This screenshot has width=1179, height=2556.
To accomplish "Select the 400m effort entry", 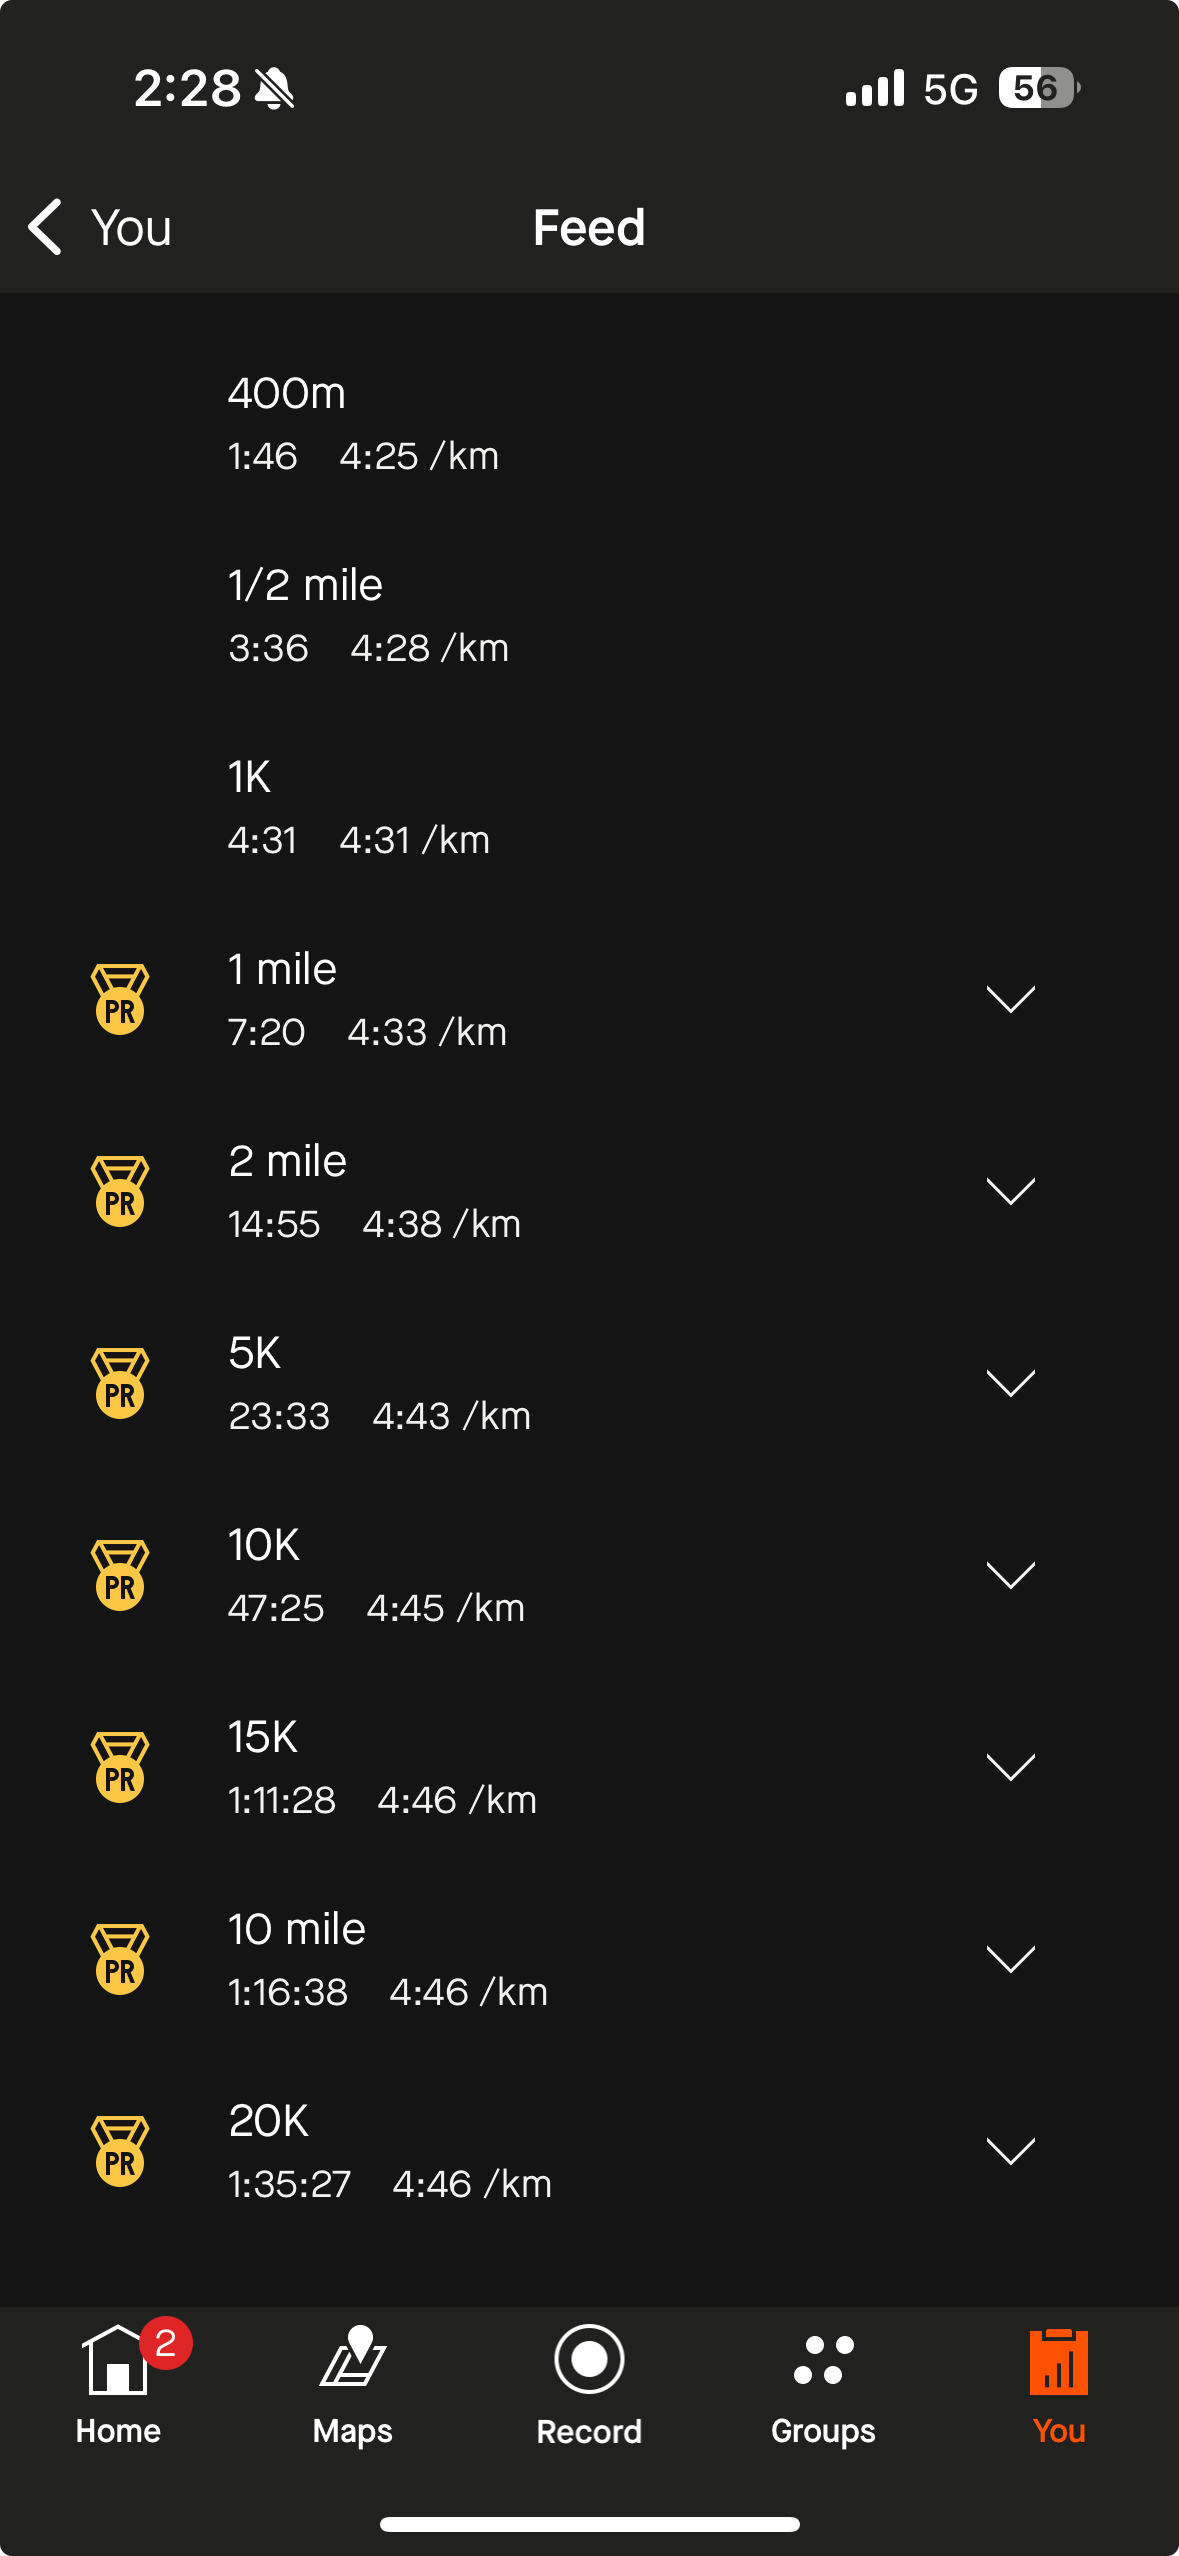I will [362, 424].
